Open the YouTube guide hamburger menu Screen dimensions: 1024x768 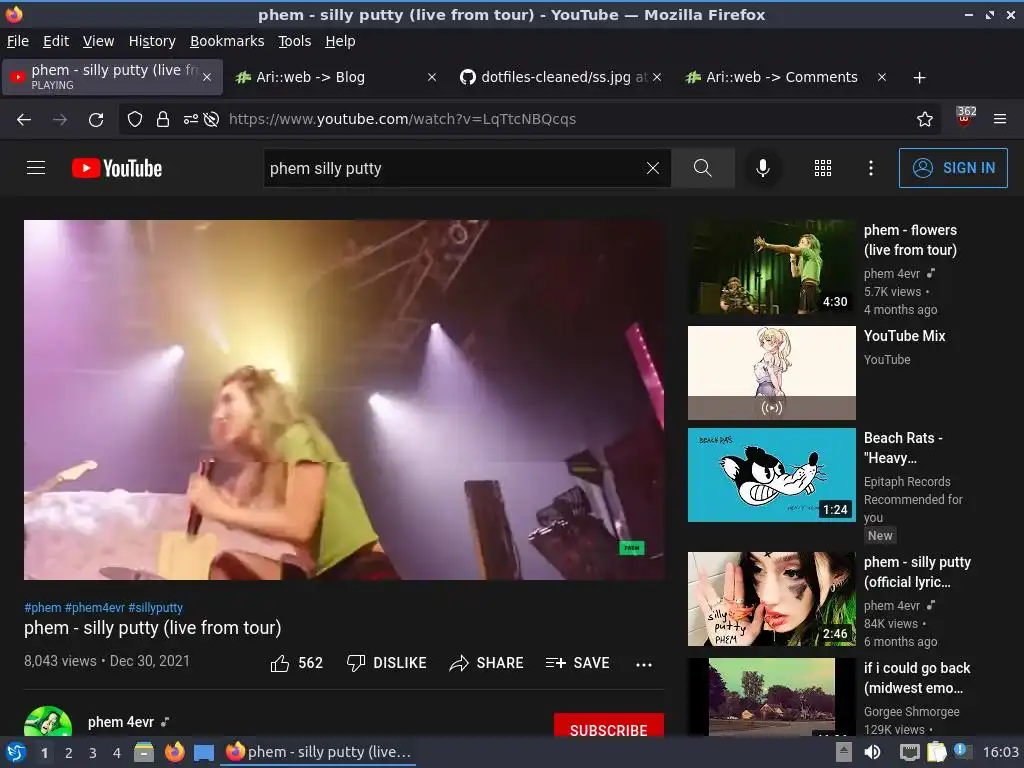tap(36, 168)
